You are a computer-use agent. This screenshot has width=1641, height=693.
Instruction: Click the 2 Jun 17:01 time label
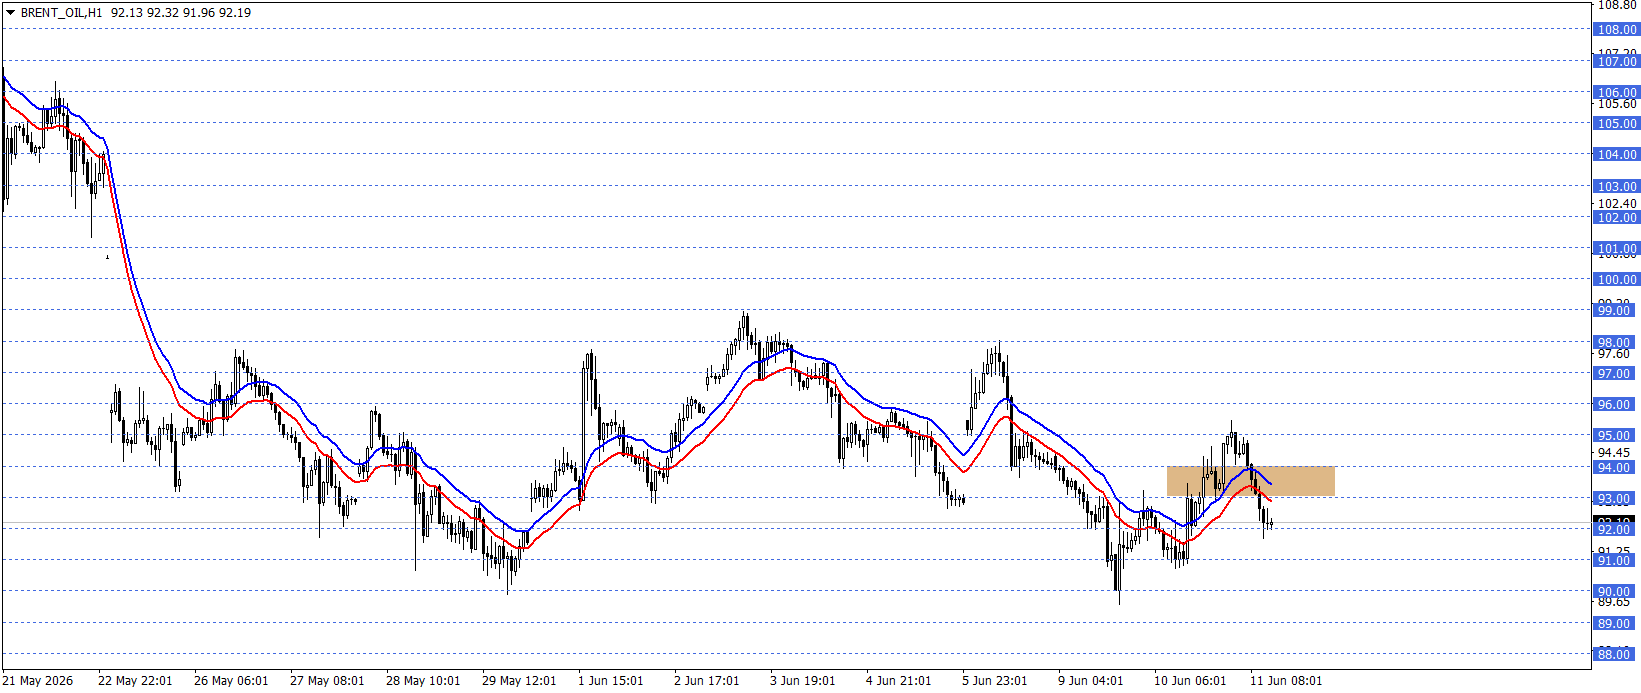[706, 681]
